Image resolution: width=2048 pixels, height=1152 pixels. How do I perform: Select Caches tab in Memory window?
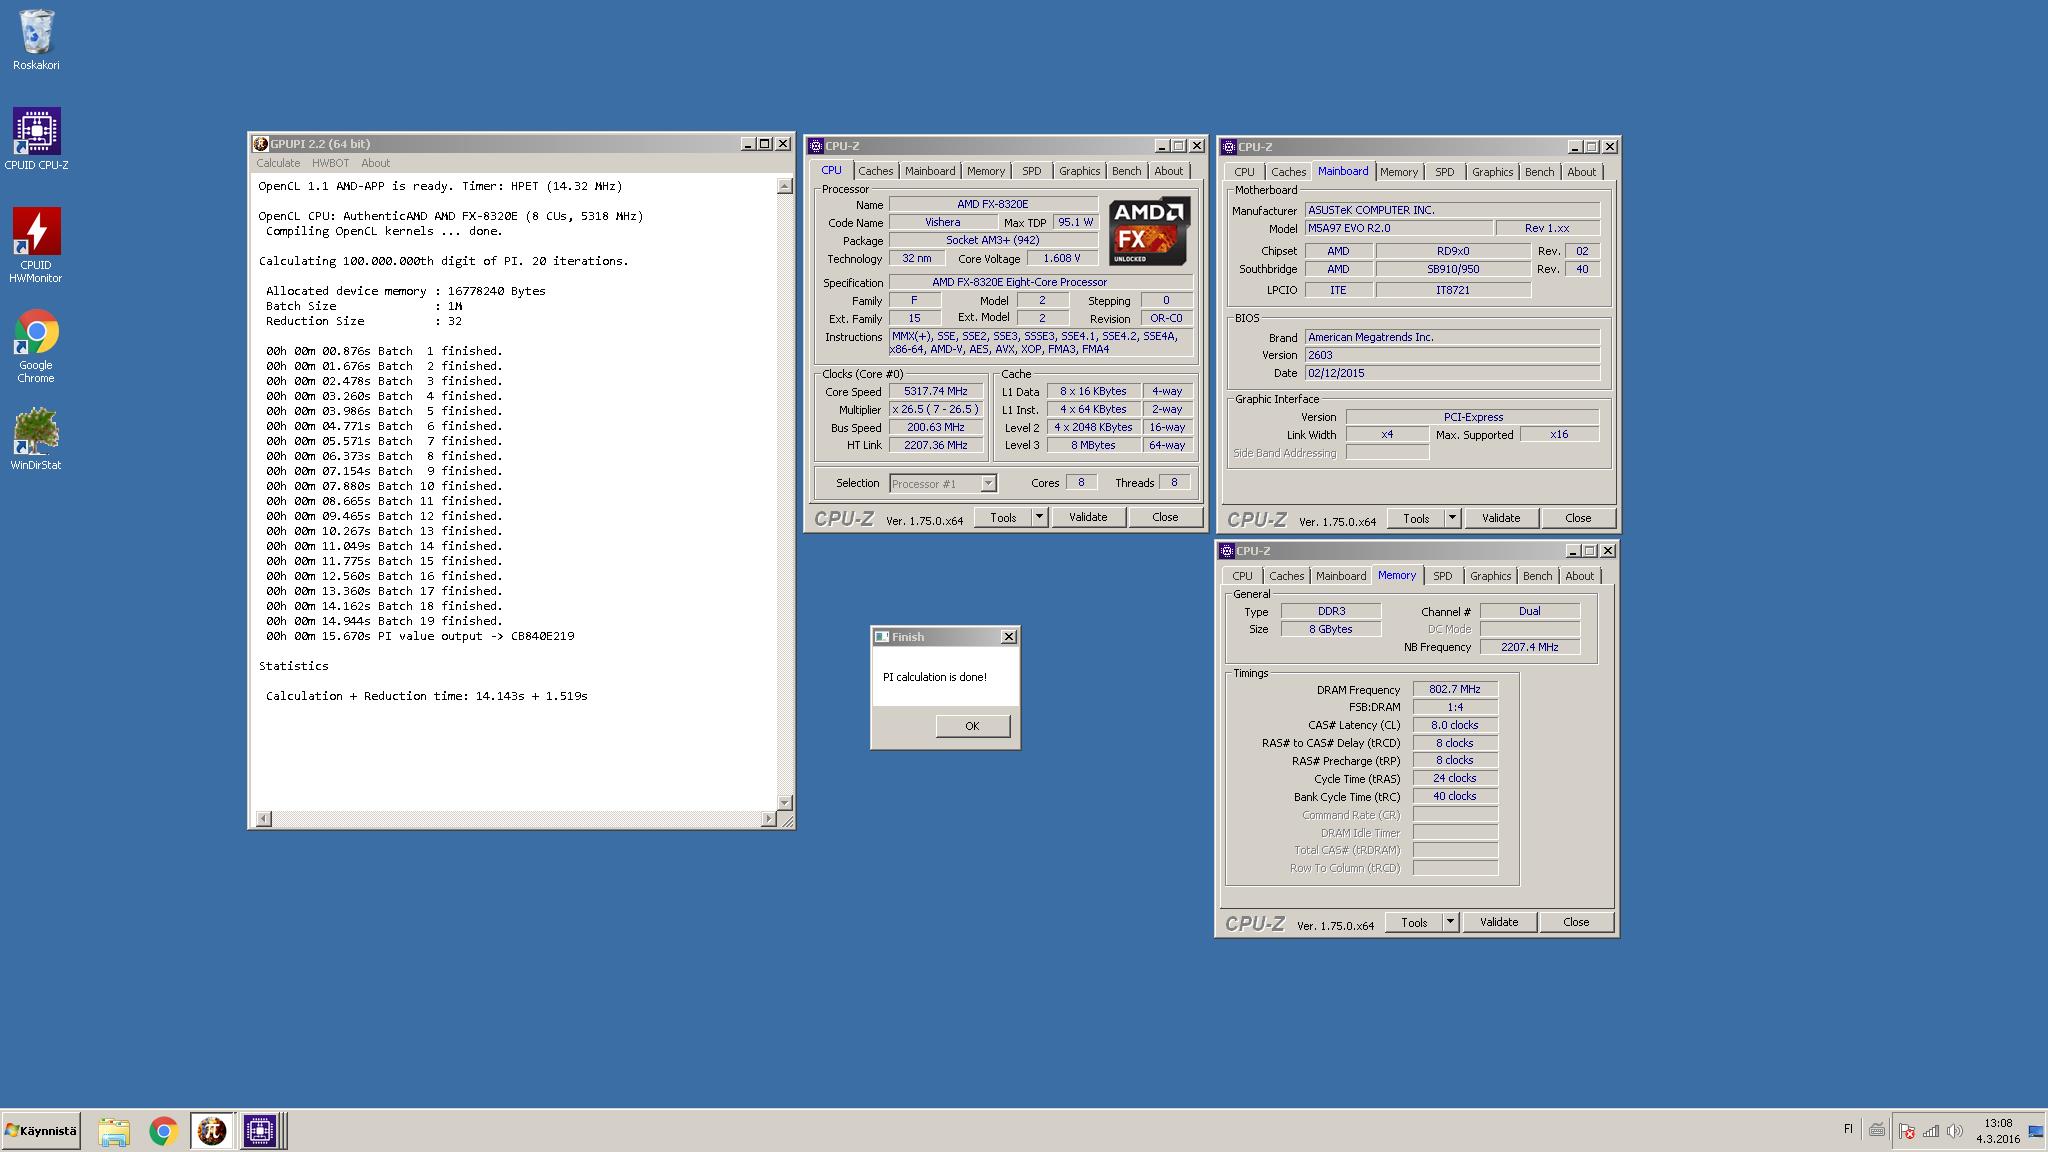[1287, 576]
